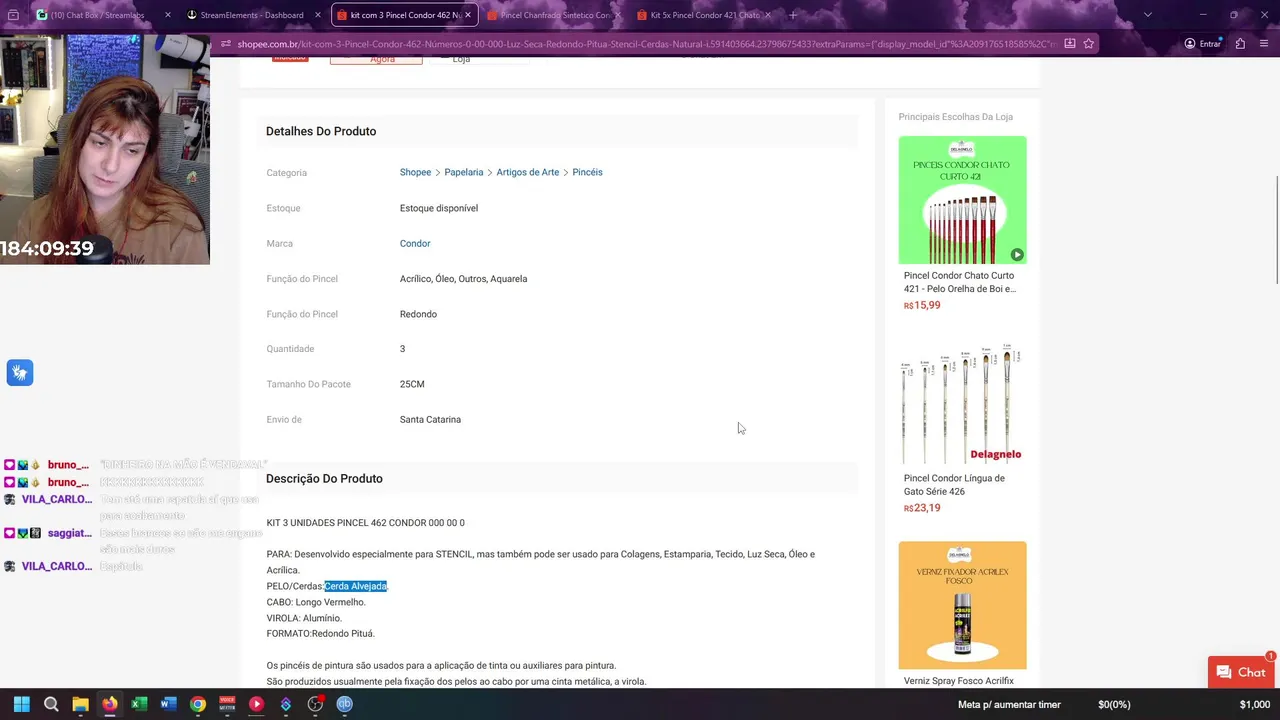Viewport: 1280px width, 720px height.
Task: Close the kit com 3 Pincel tab
Action: [x=467, y=15]
